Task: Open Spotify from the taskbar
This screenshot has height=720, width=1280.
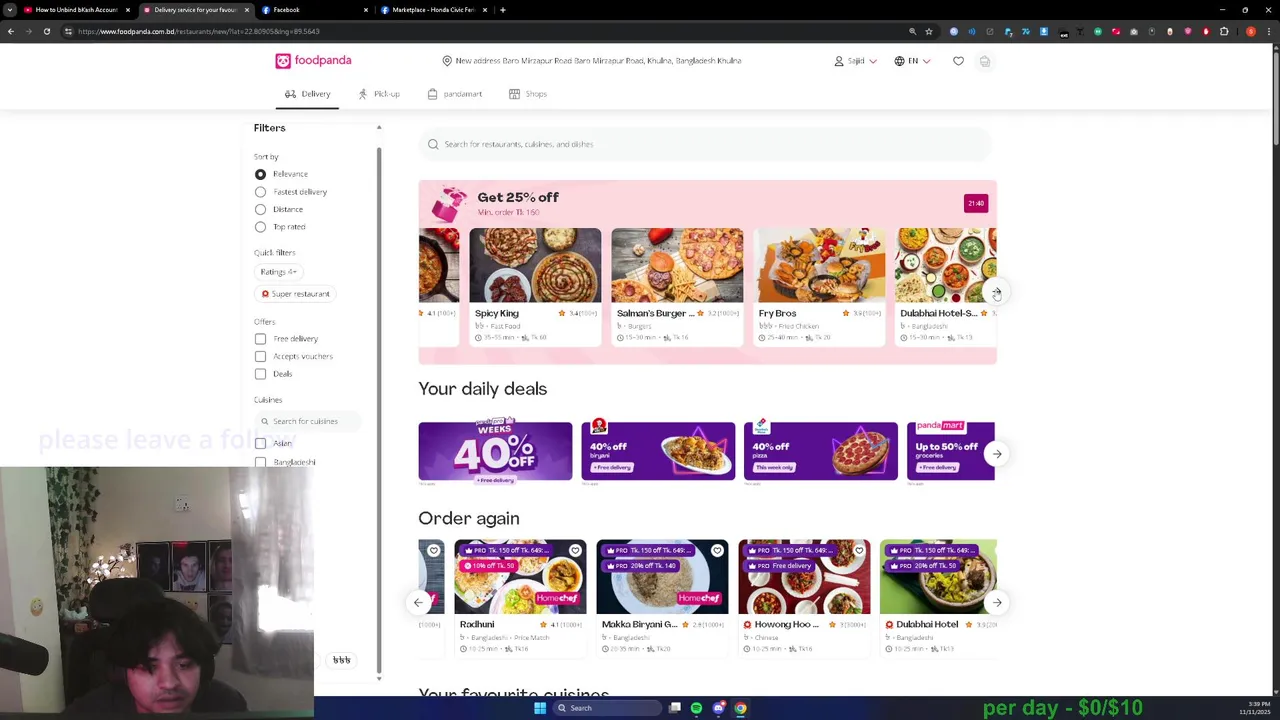Action: coord(696,708)
